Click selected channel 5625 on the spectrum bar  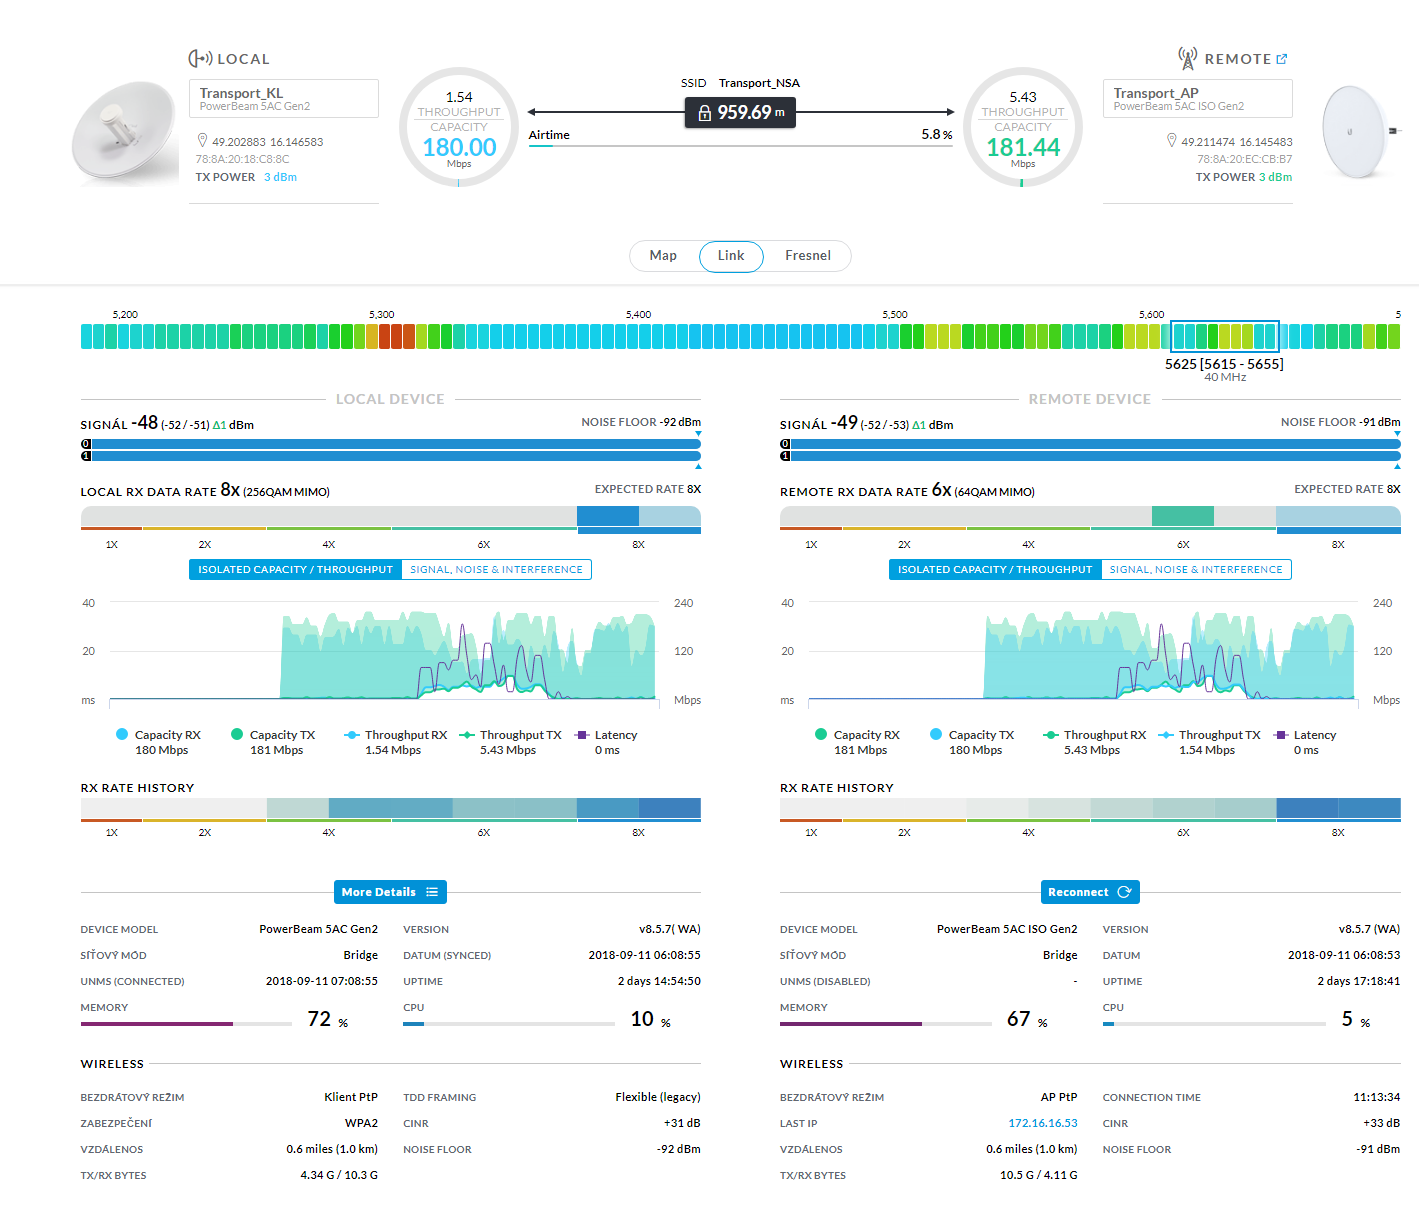[x=1224, y=336]
